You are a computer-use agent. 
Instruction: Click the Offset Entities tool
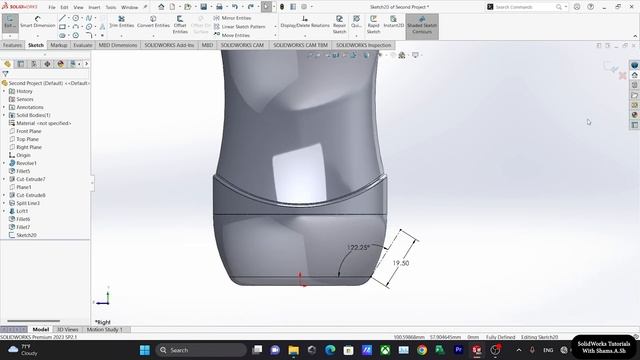pos(180,25)
